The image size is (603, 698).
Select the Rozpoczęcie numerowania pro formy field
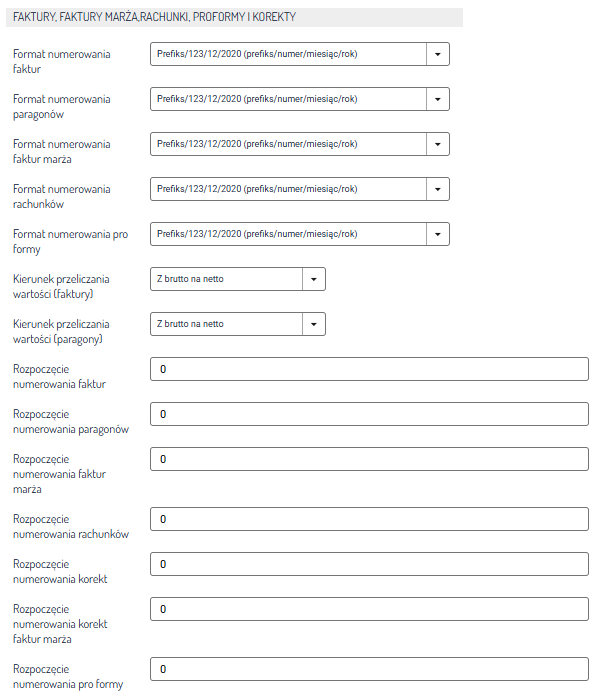click(369, 669)
